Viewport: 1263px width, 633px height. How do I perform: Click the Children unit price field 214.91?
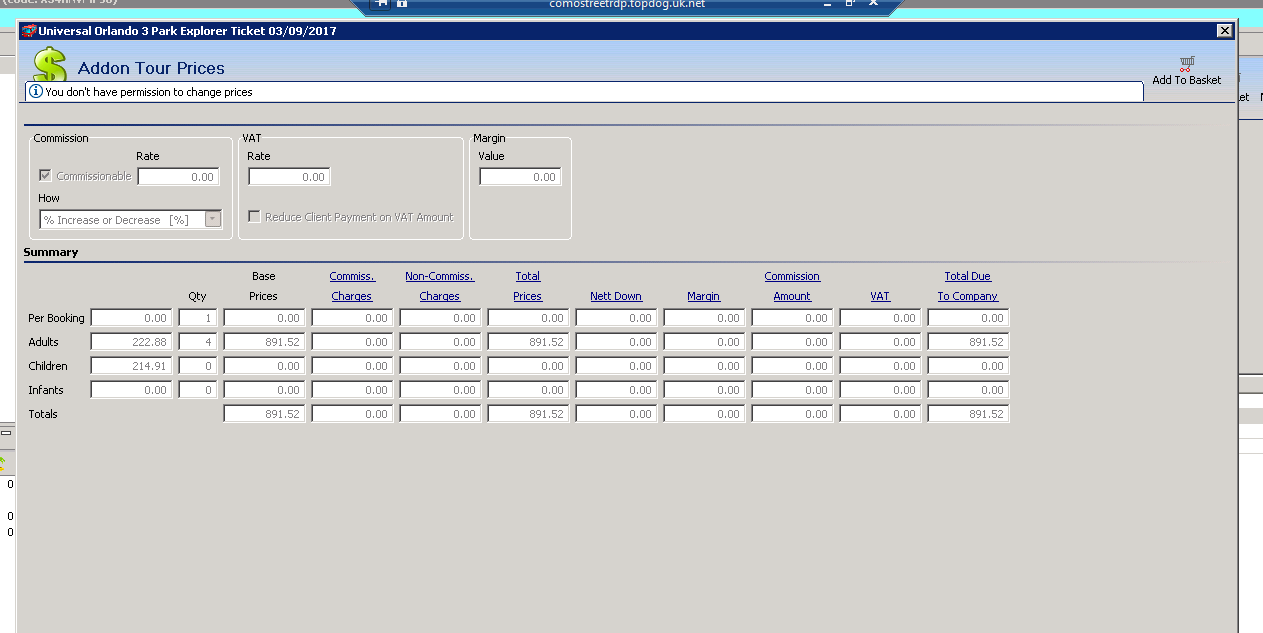pos(131,366)
